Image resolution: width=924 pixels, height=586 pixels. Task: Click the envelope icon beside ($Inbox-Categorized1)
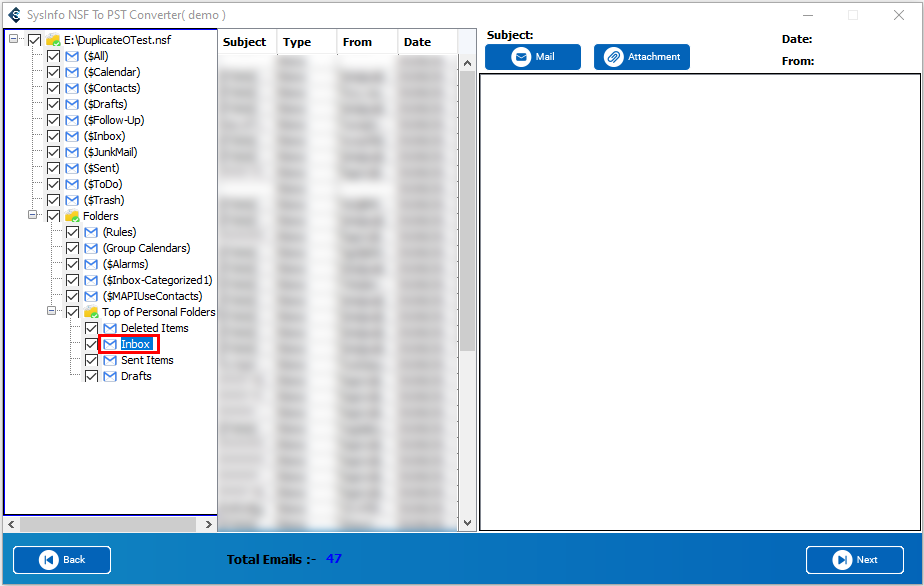[91, 280]
